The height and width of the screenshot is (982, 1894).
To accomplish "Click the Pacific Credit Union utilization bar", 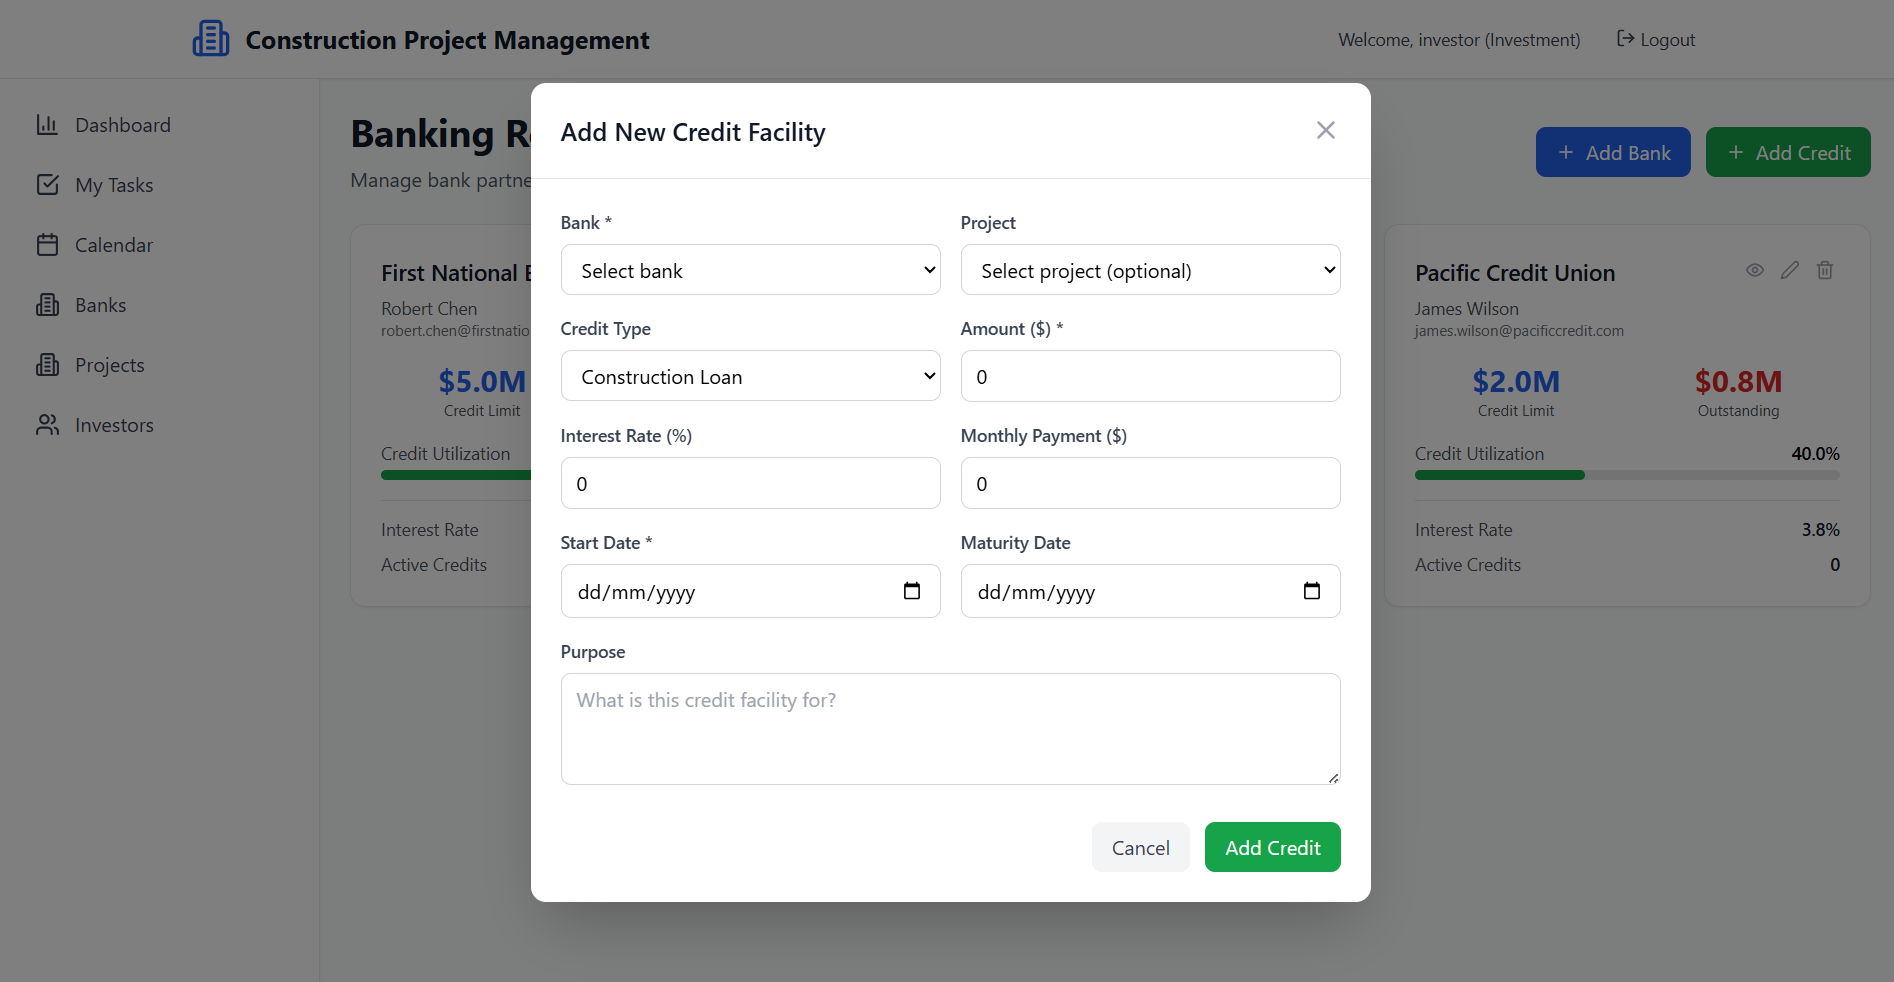I will click(x=1626, y=475).
